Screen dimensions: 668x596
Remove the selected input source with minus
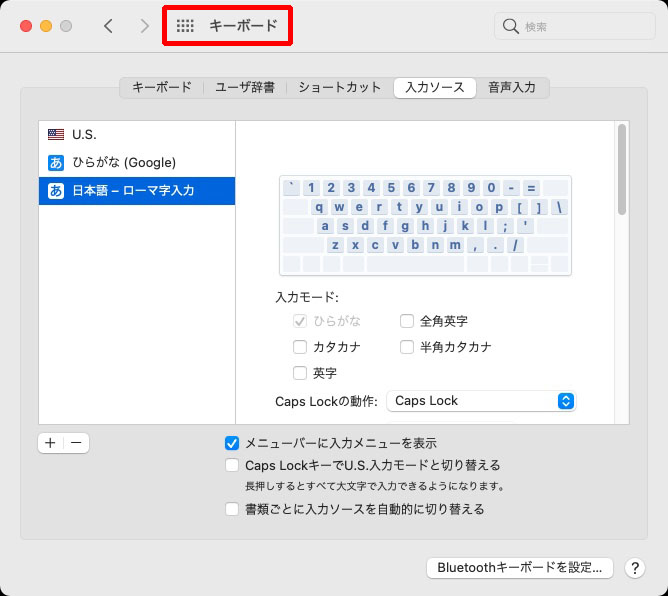pyautogui.click(x=76, y=443)
